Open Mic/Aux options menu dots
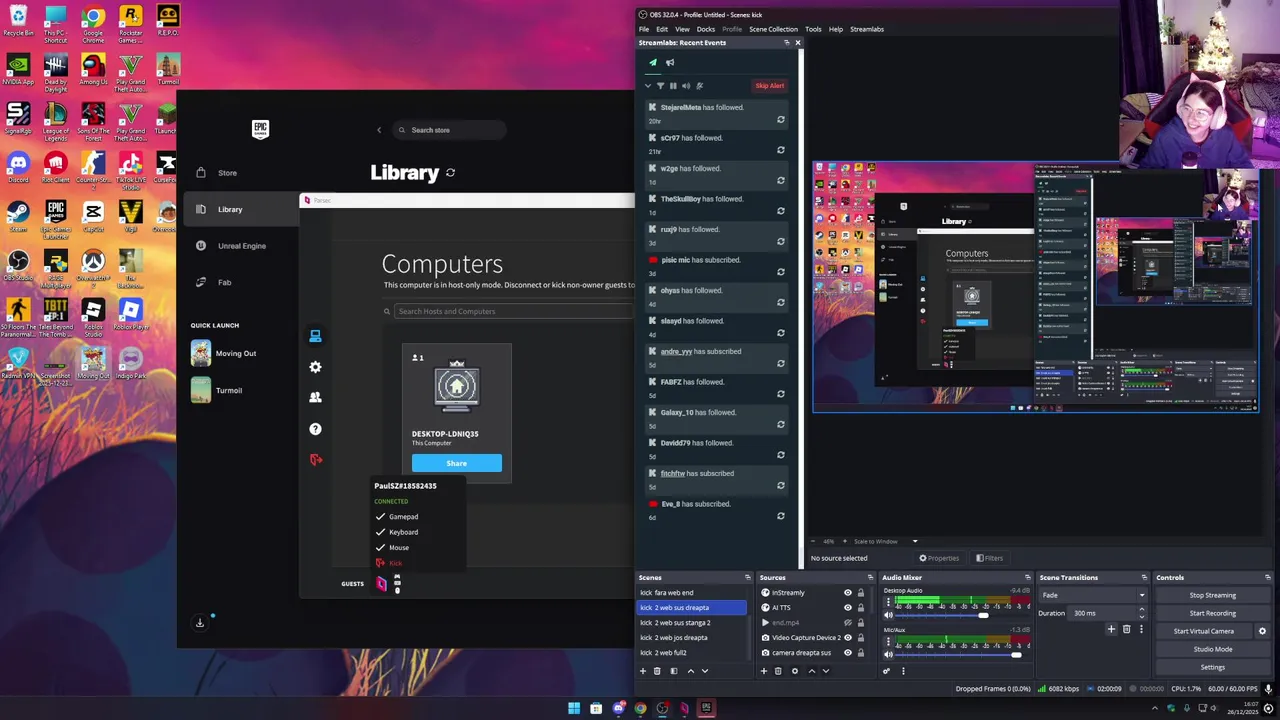1280x720 pixels. pyautogui.click(x=888, y=641)
